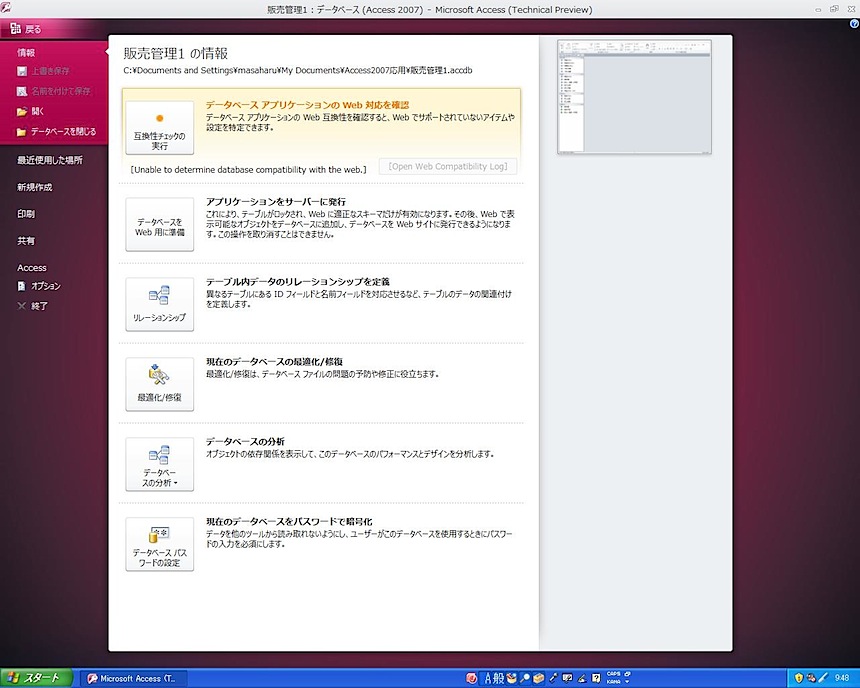Click the 戻る (Back) button
The width and height of the screenshot is (860, 688).
click(x=26, y=29)
